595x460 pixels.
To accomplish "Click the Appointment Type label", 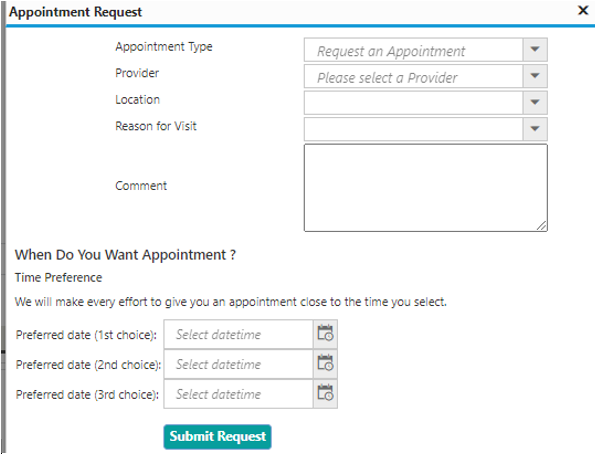I will [164, 47].
